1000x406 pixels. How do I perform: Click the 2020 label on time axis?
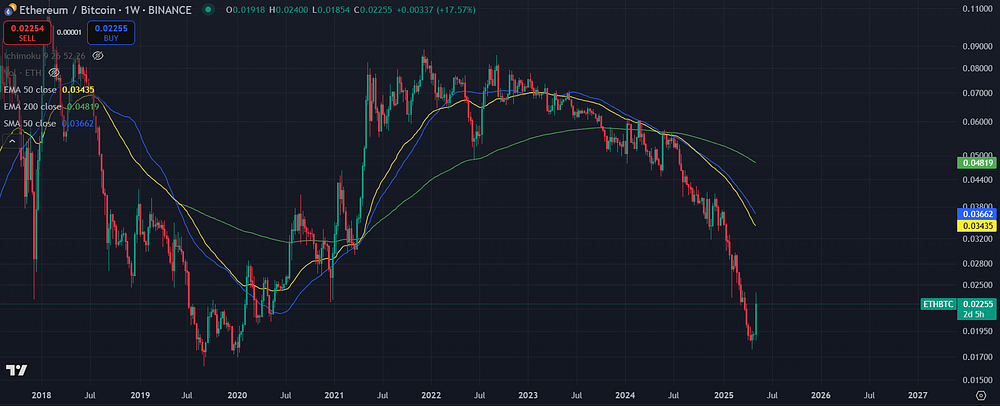point(237,395)
